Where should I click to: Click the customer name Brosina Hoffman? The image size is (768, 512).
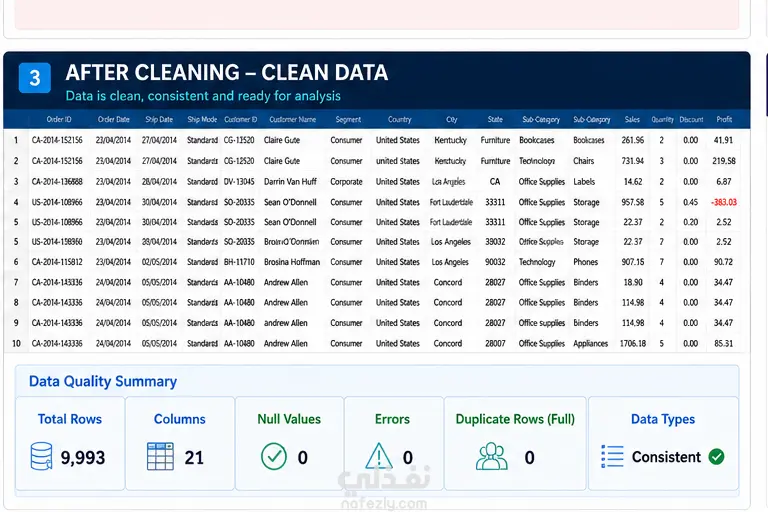pos(292,262)
